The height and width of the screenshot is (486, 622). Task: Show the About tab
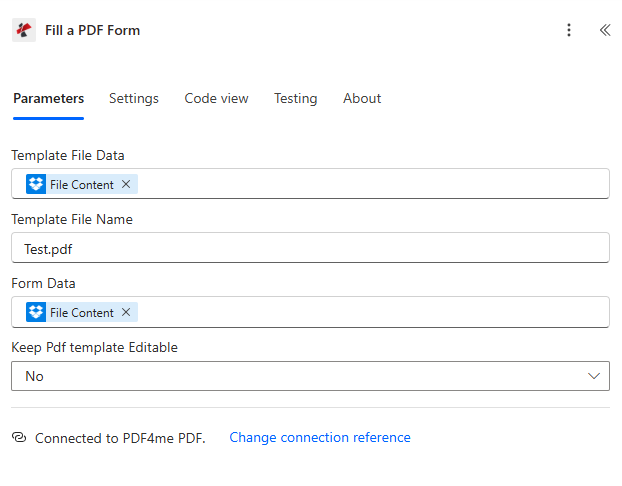[x=362, y=98]
